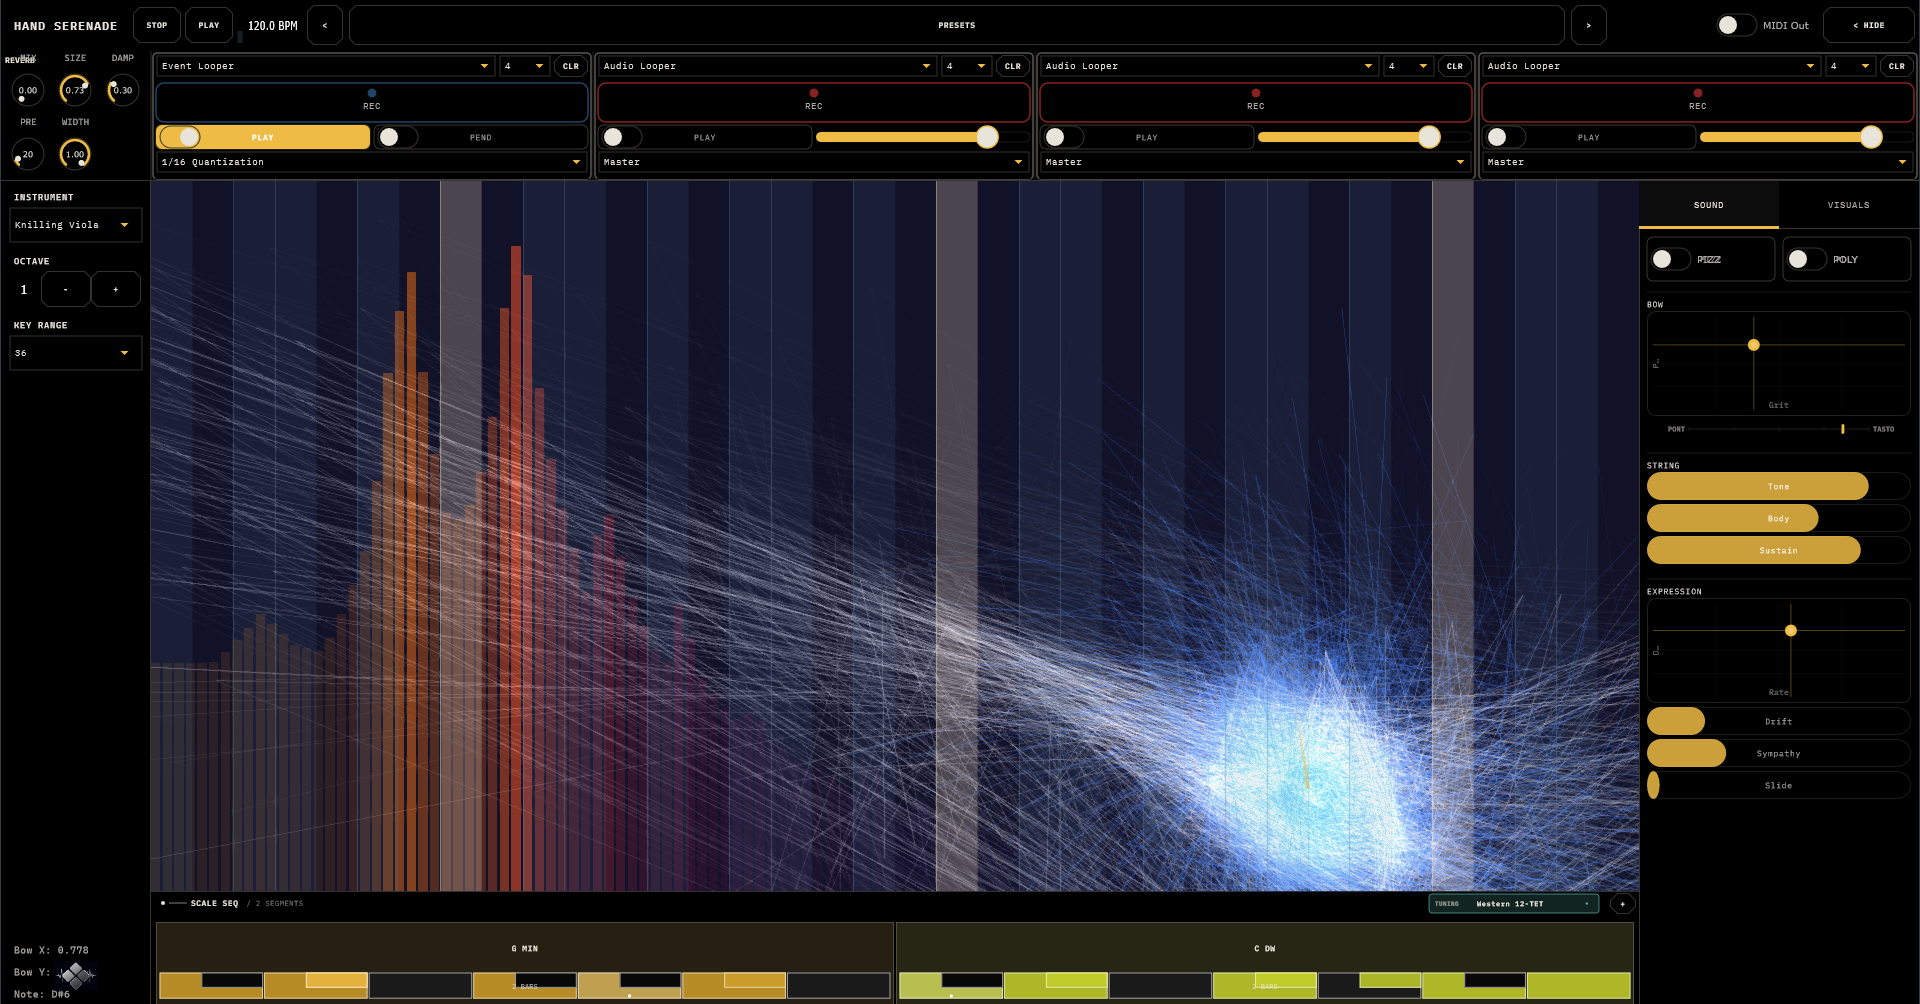Add a new scale segment with plus icon
This screenshot has height=1004, width=1920.
[1622, 904]
